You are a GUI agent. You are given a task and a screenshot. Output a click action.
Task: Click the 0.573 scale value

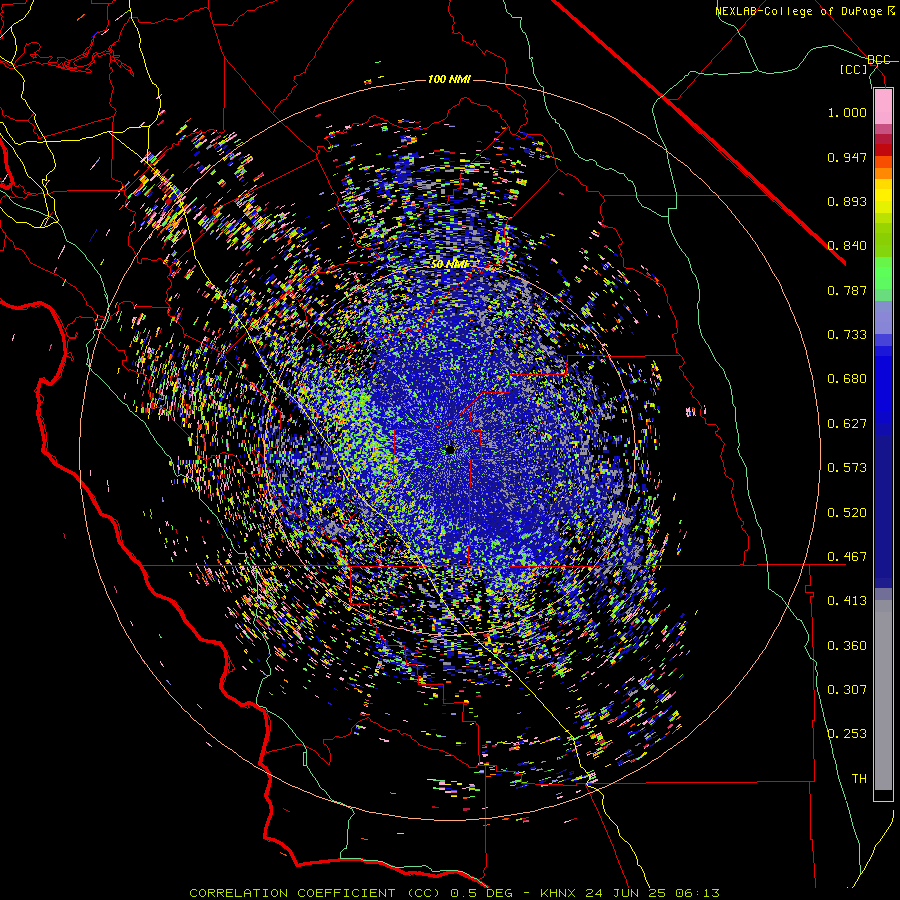pyautogui.click(x=847, y=468)
